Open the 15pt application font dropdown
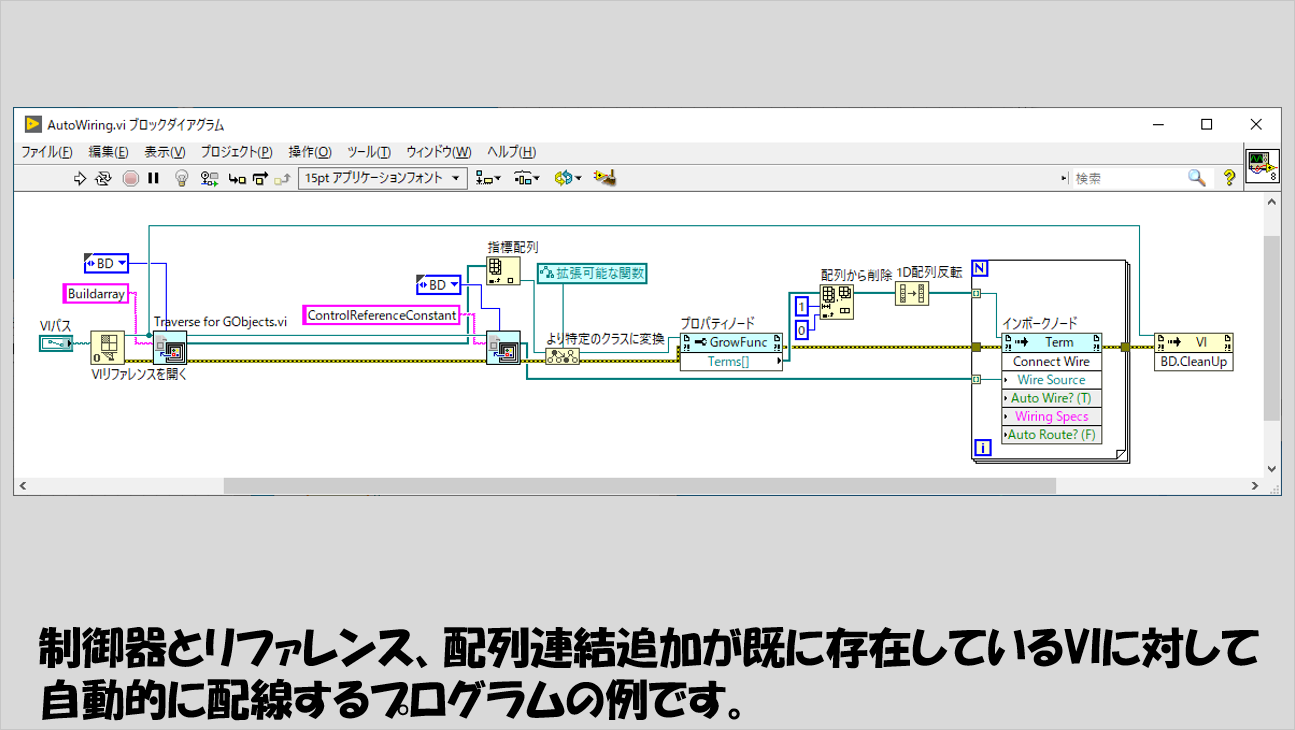The height and width of the screenshot is (730, 1295). pos(383,178)
